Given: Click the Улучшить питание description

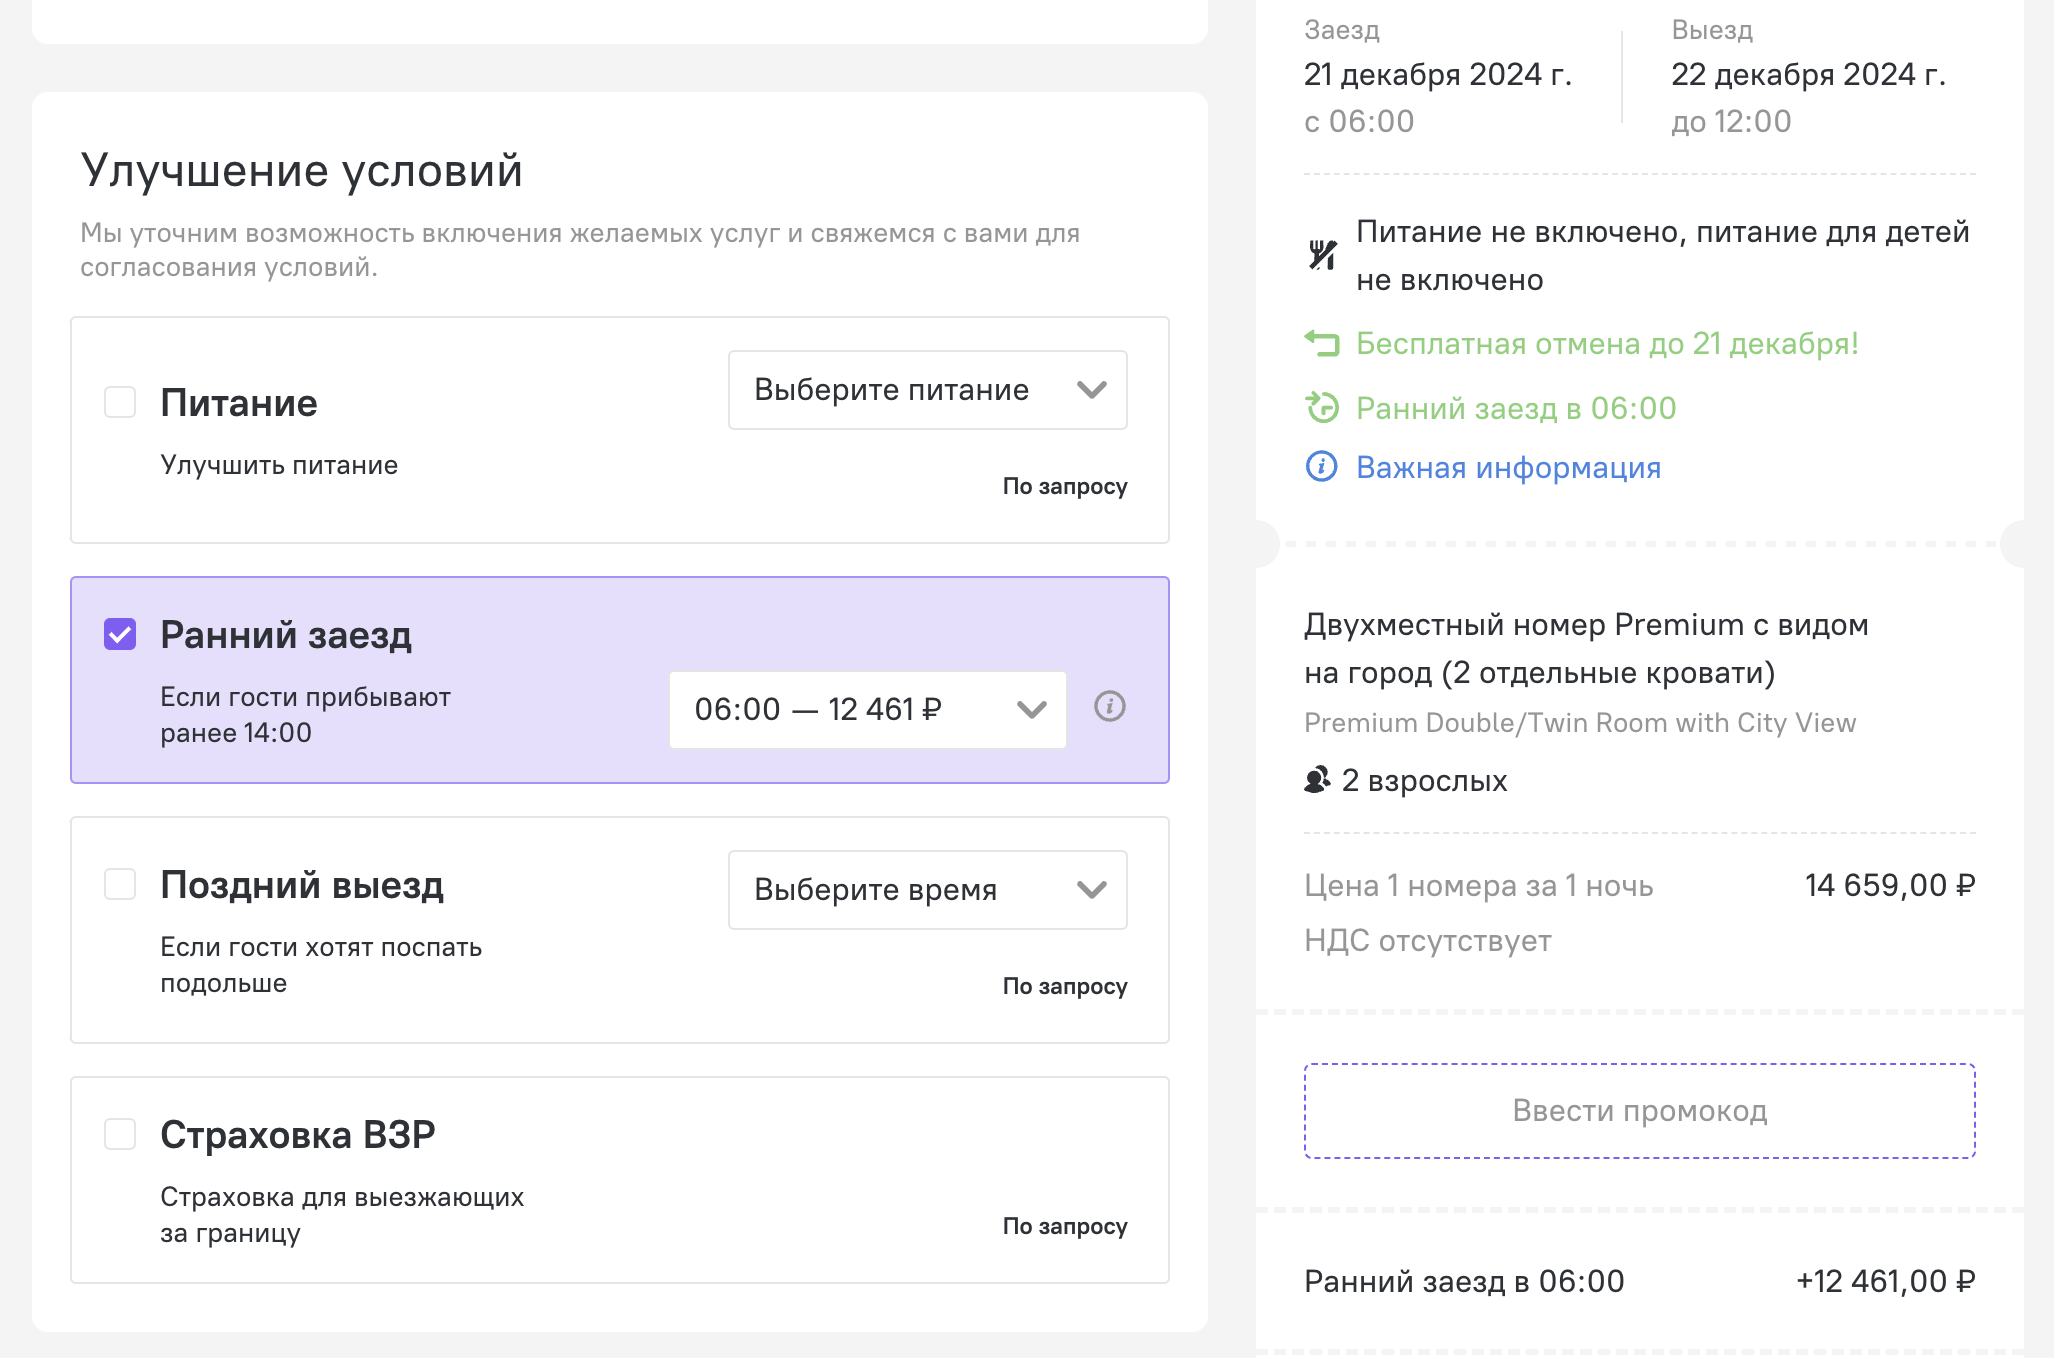Looking at the screenshot, I should [x=279, y=465].
